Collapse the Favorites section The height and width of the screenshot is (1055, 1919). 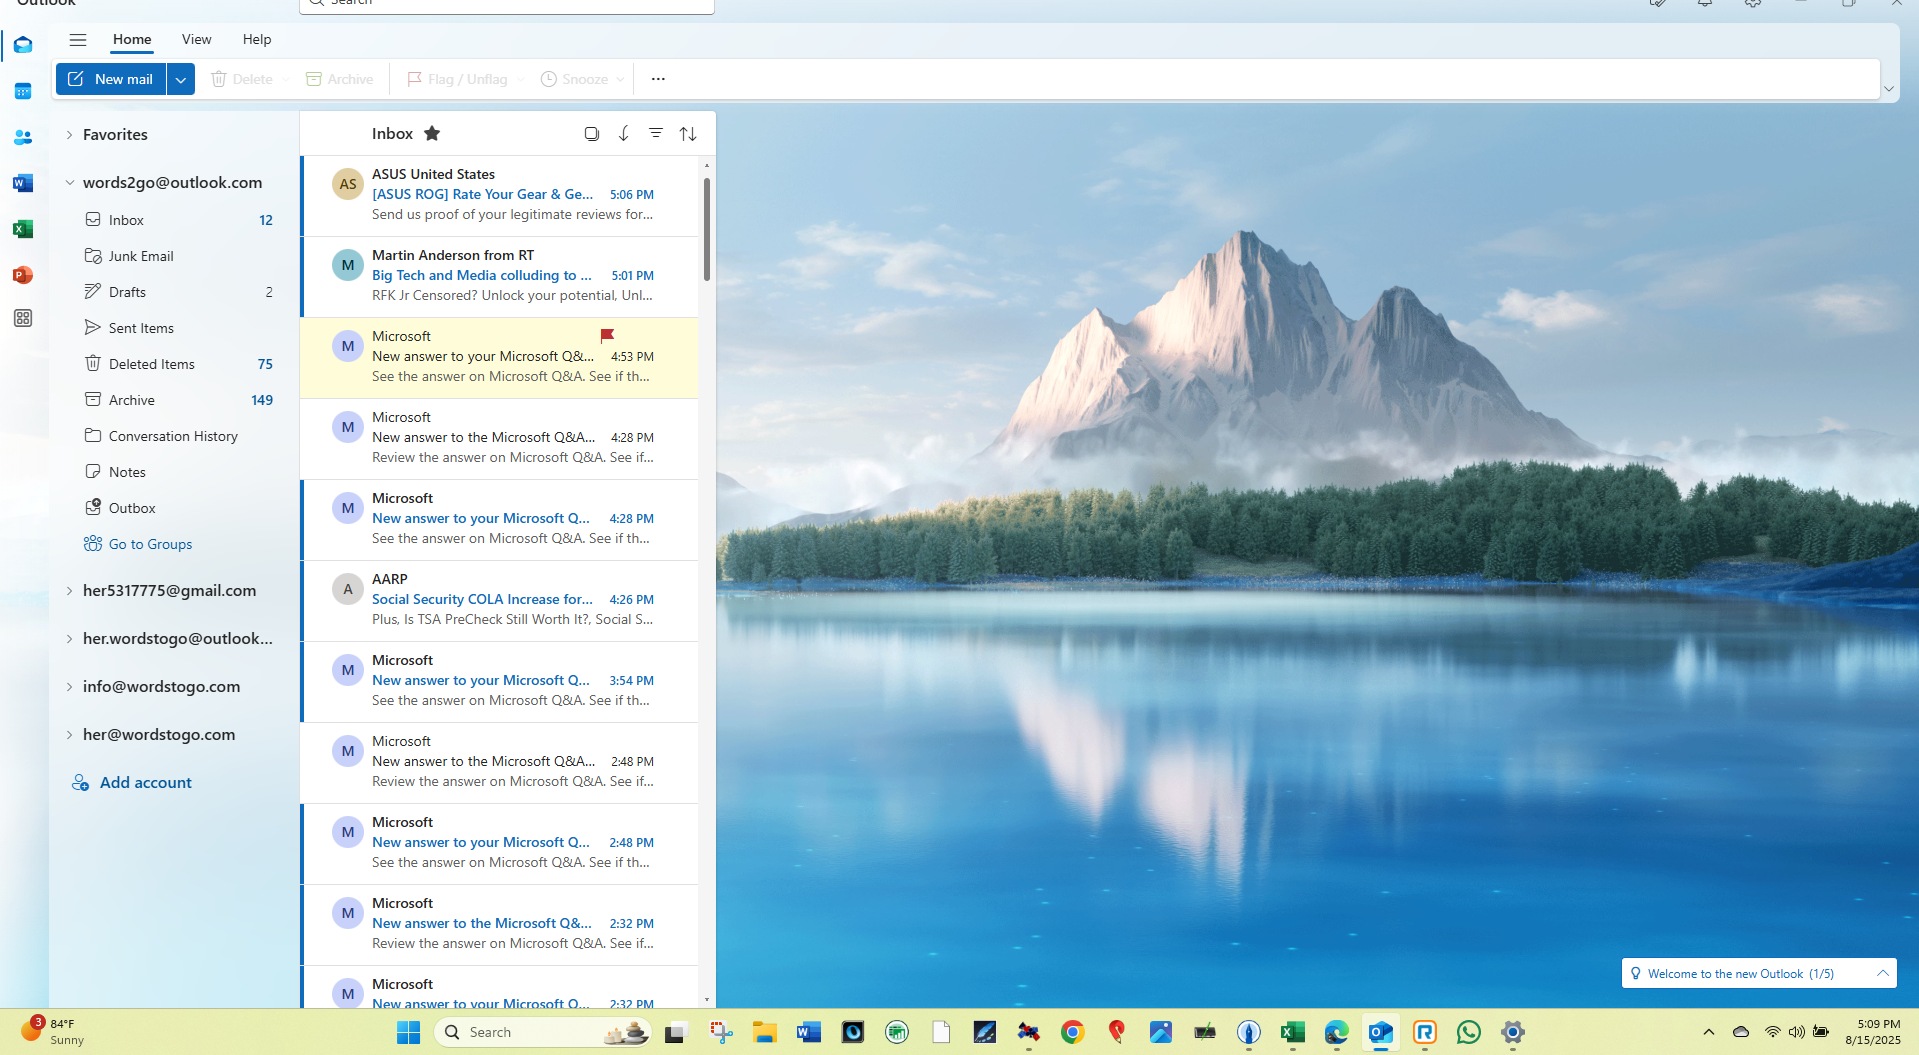(68, 134)
